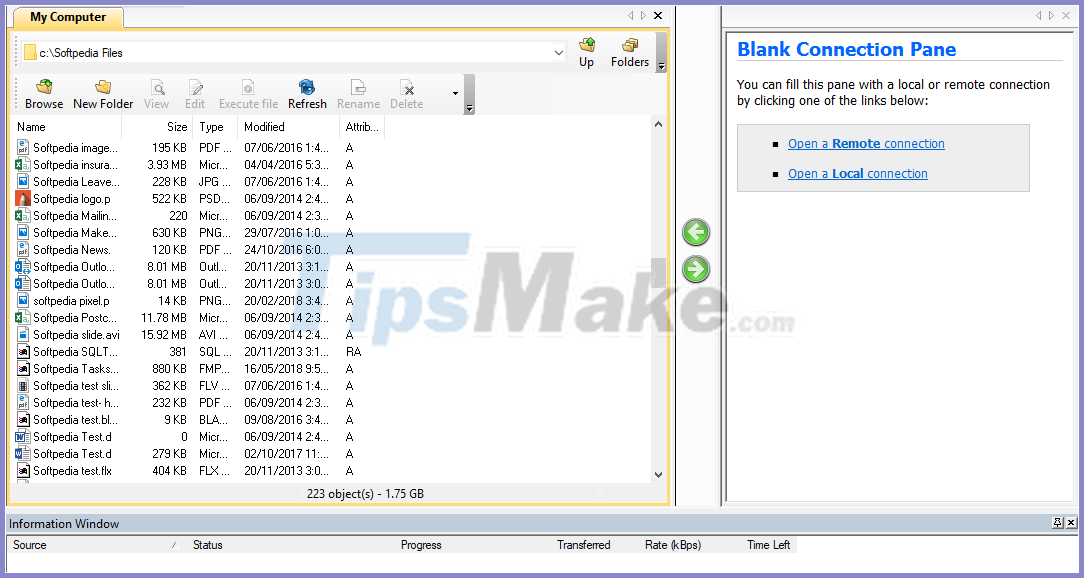Click the green right transfer arrow
Screen dimensions: 1084x578
695,268
